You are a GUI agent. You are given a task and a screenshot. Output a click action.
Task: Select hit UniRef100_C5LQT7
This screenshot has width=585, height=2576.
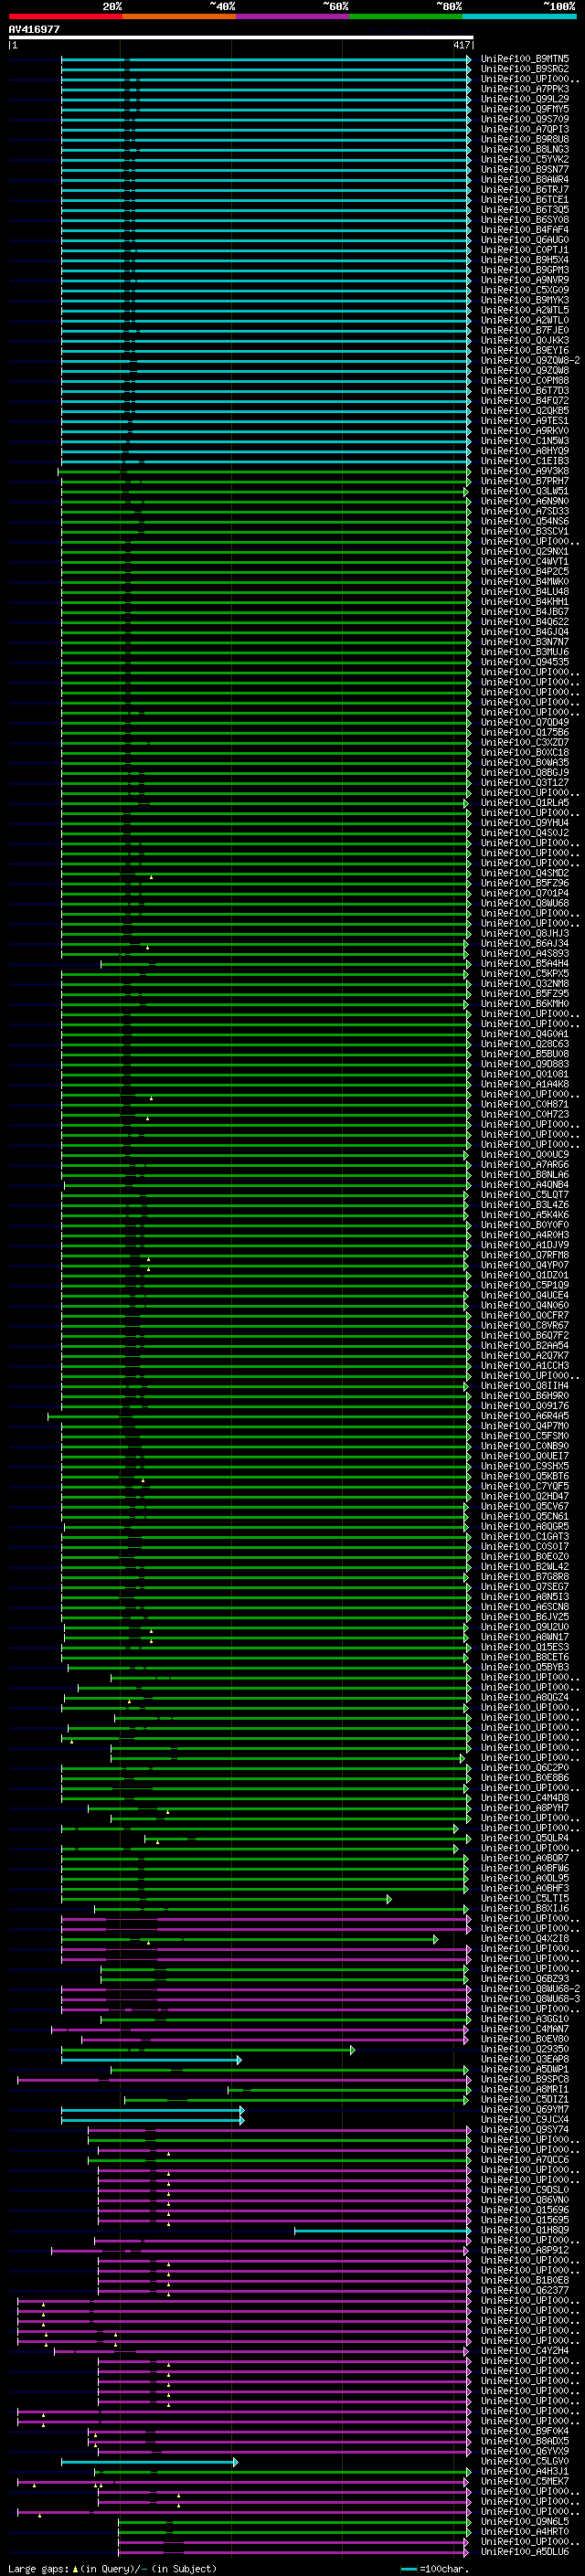point(525,1195)
